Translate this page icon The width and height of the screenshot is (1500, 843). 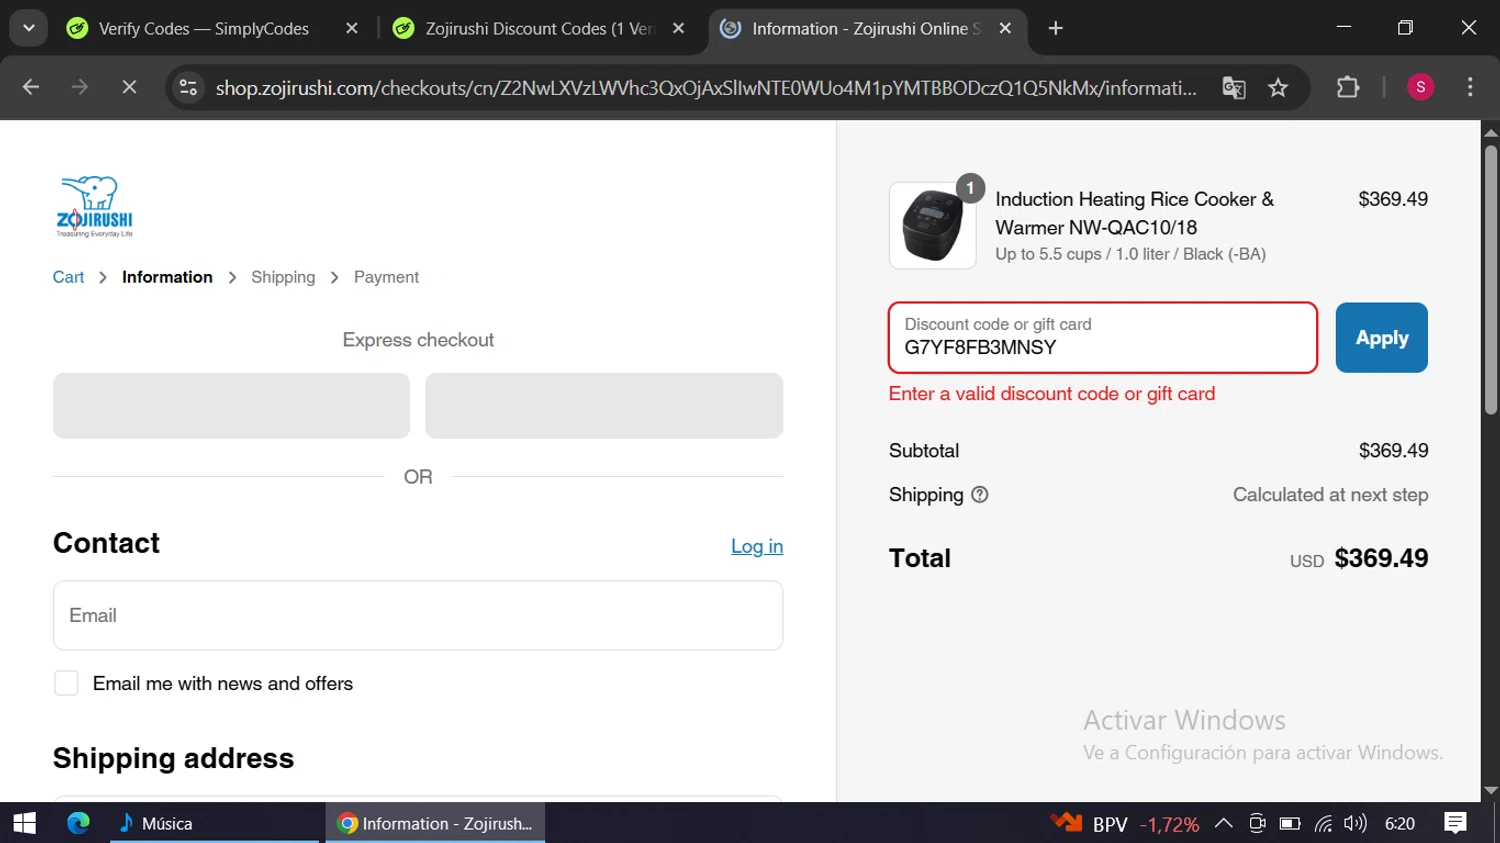pyautogui.click(x=1234, y=88)
